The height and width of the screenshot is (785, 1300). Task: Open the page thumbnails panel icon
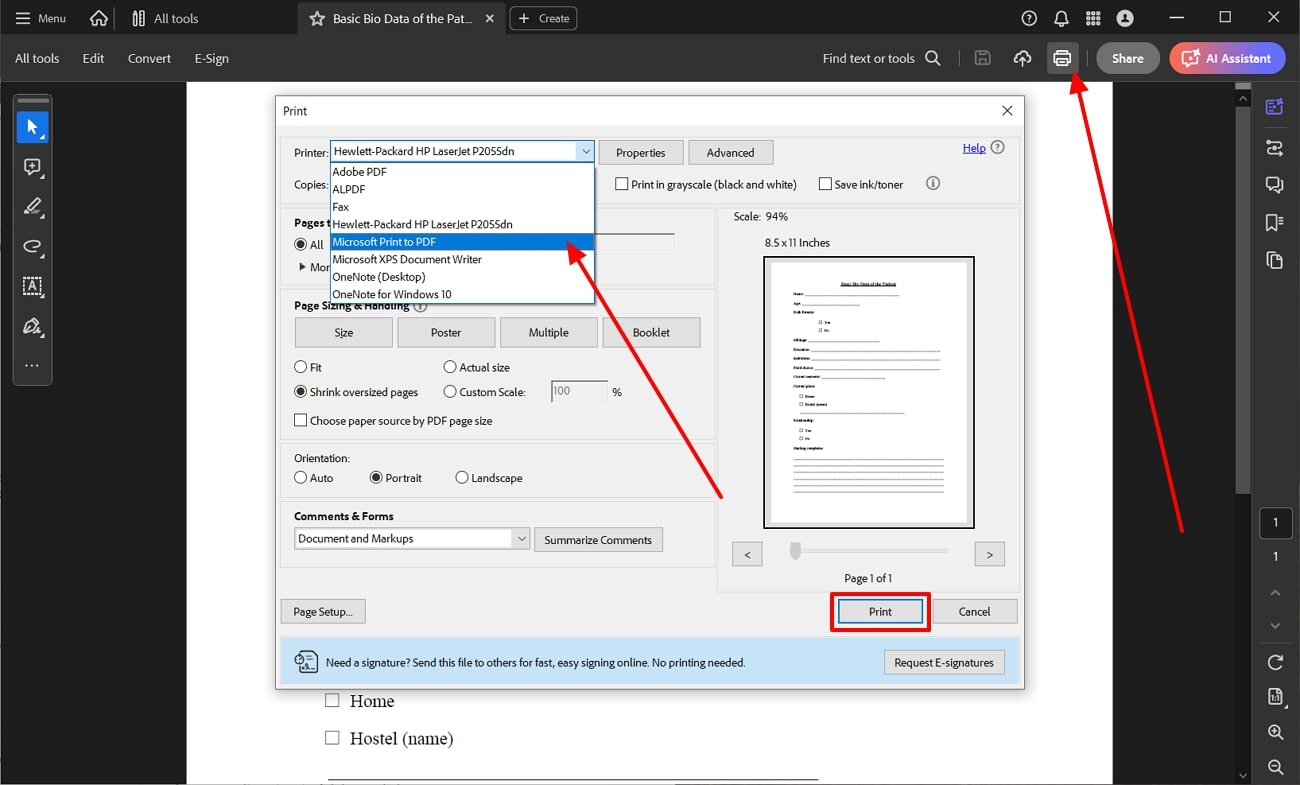pyautogui.click(x=1274, y=260)
